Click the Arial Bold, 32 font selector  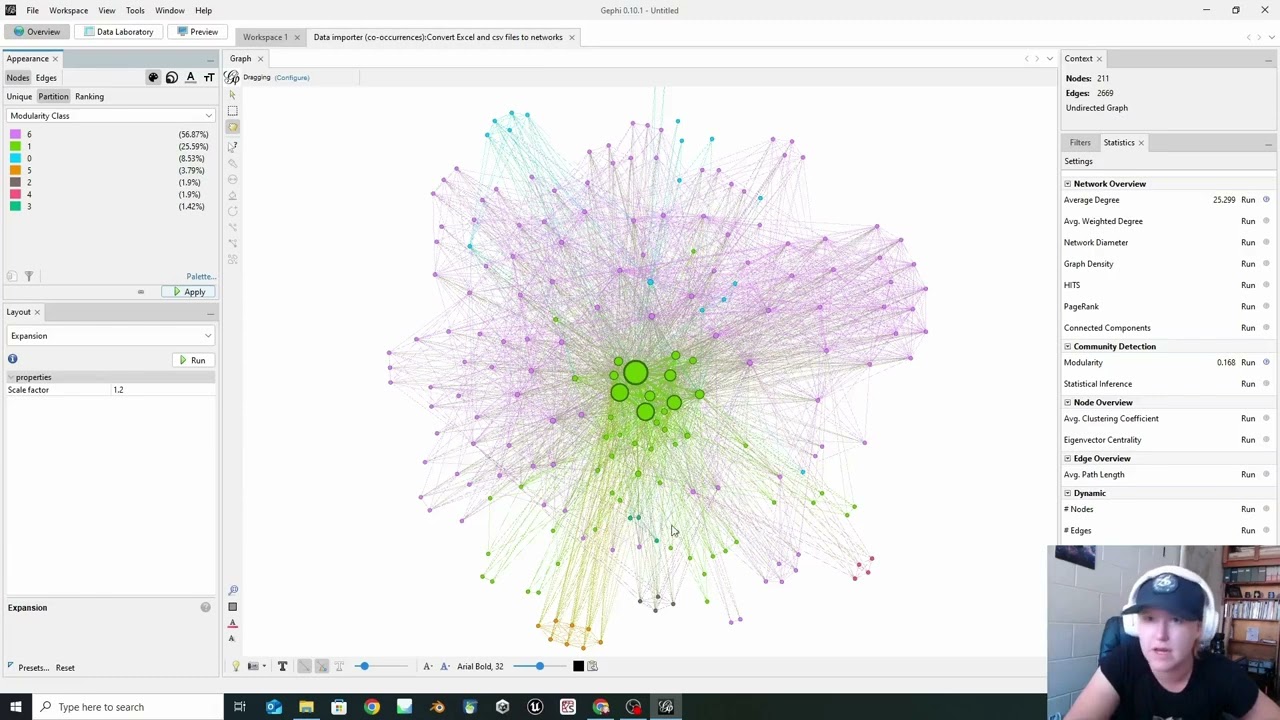pos(481,666)
